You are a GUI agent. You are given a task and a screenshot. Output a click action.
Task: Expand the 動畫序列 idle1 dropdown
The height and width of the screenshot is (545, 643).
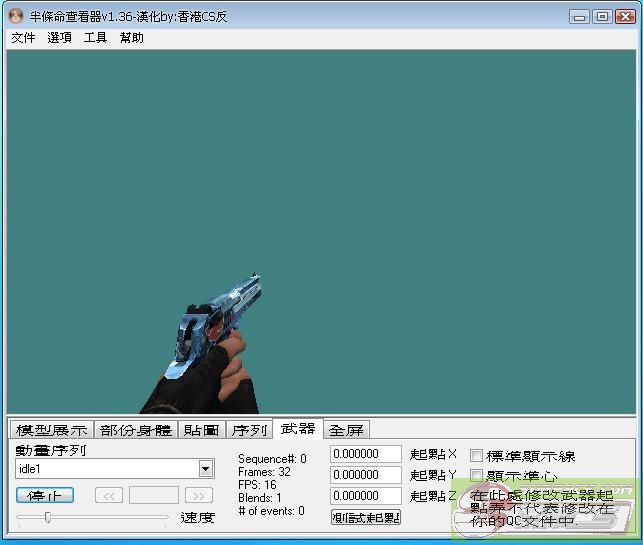pyautogui.click(x=205, y=469)
